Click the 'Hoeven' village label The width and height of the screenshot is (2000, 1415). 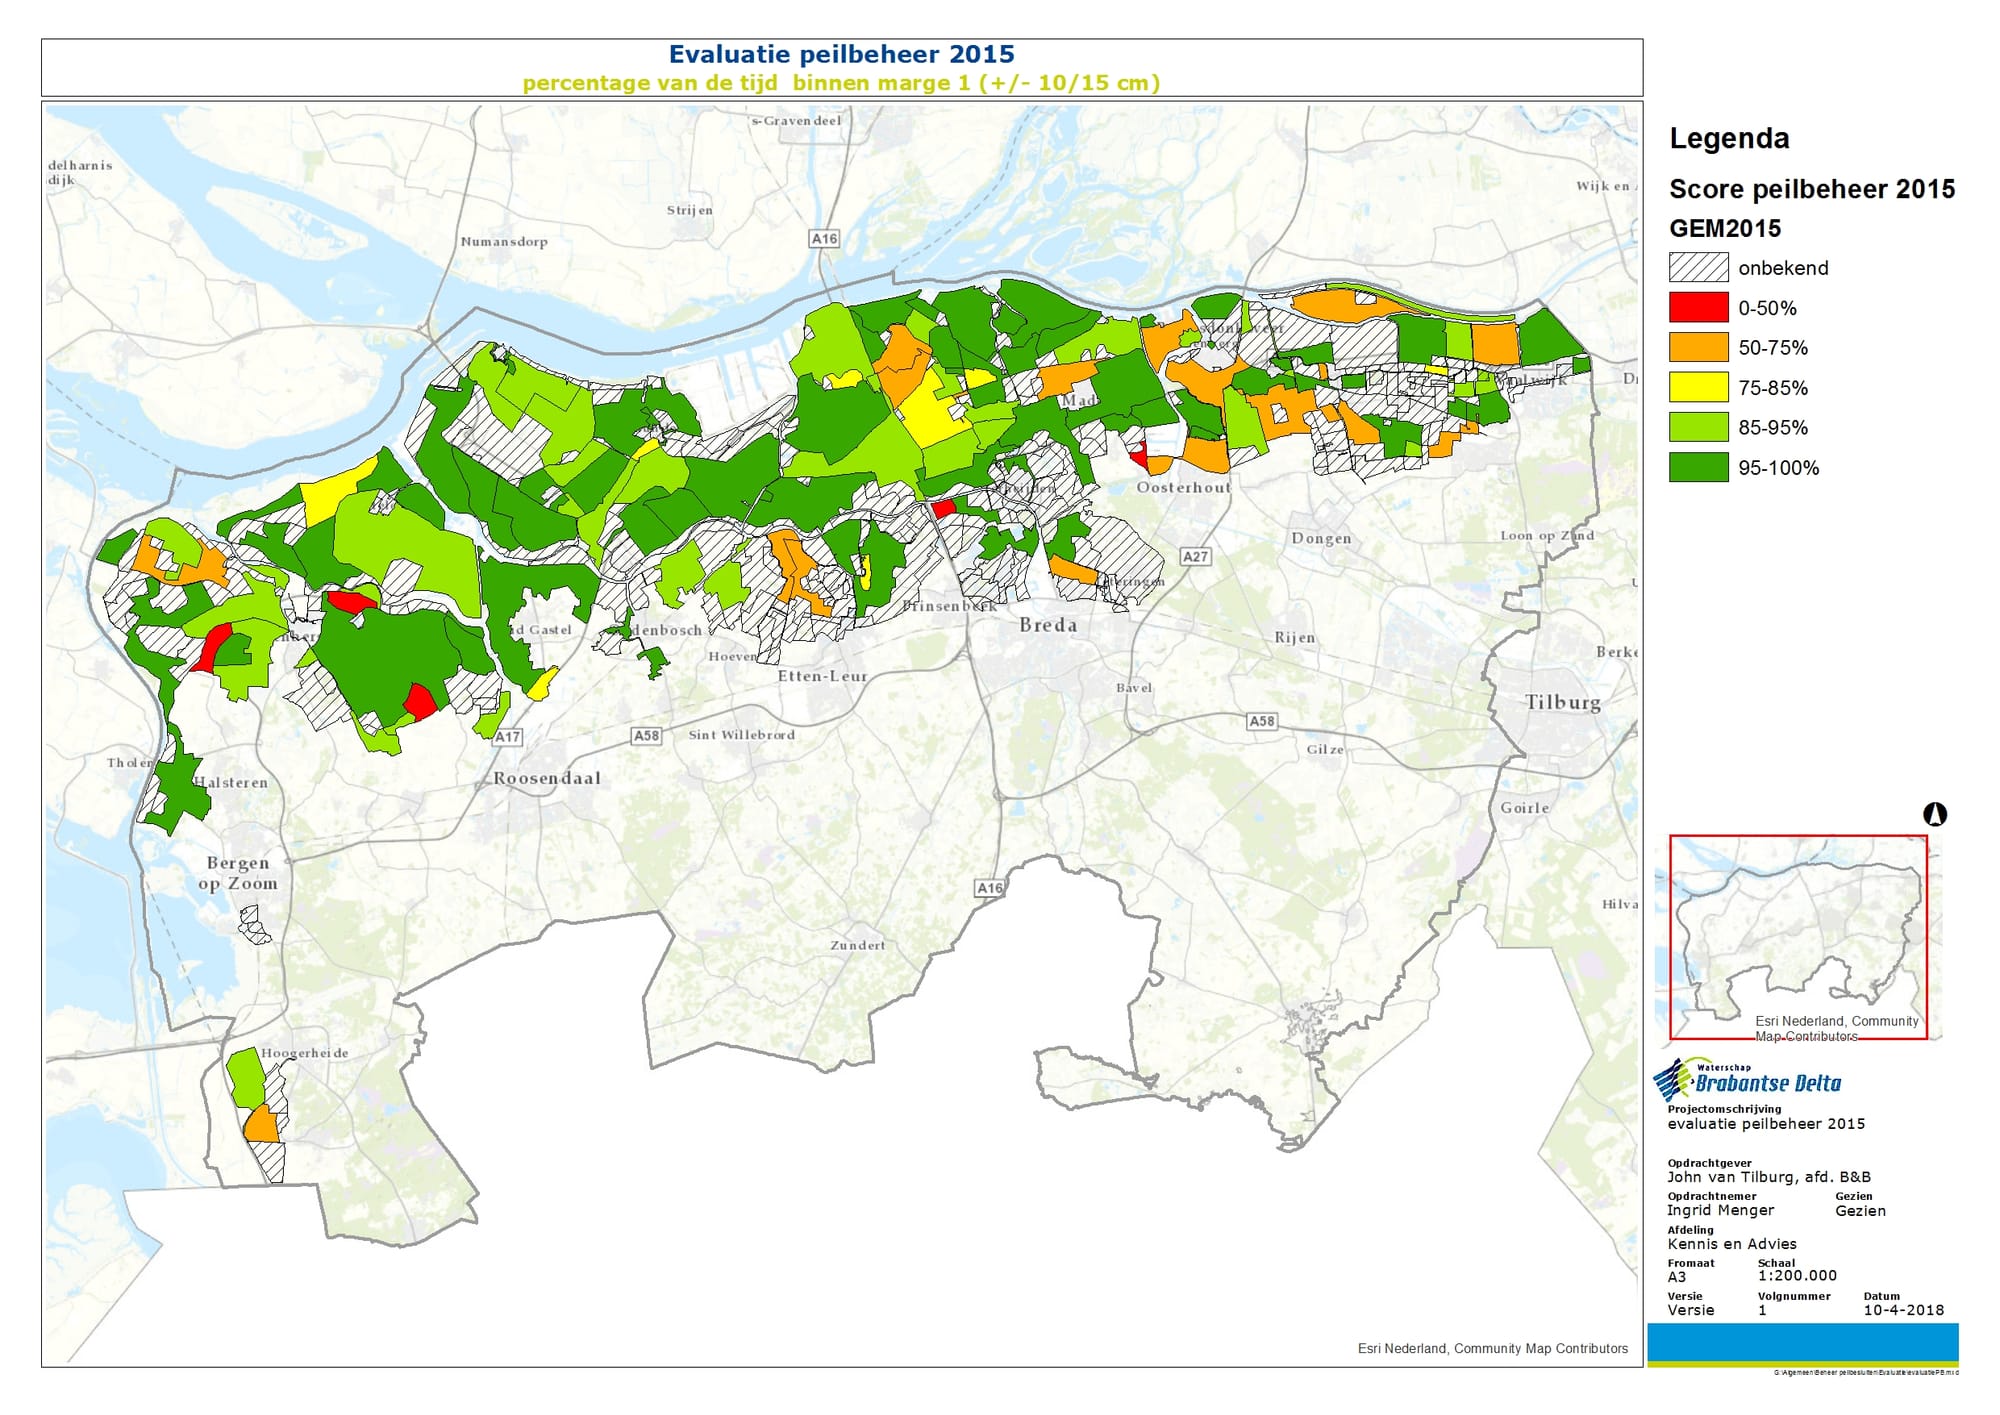[x=733, y=657]
